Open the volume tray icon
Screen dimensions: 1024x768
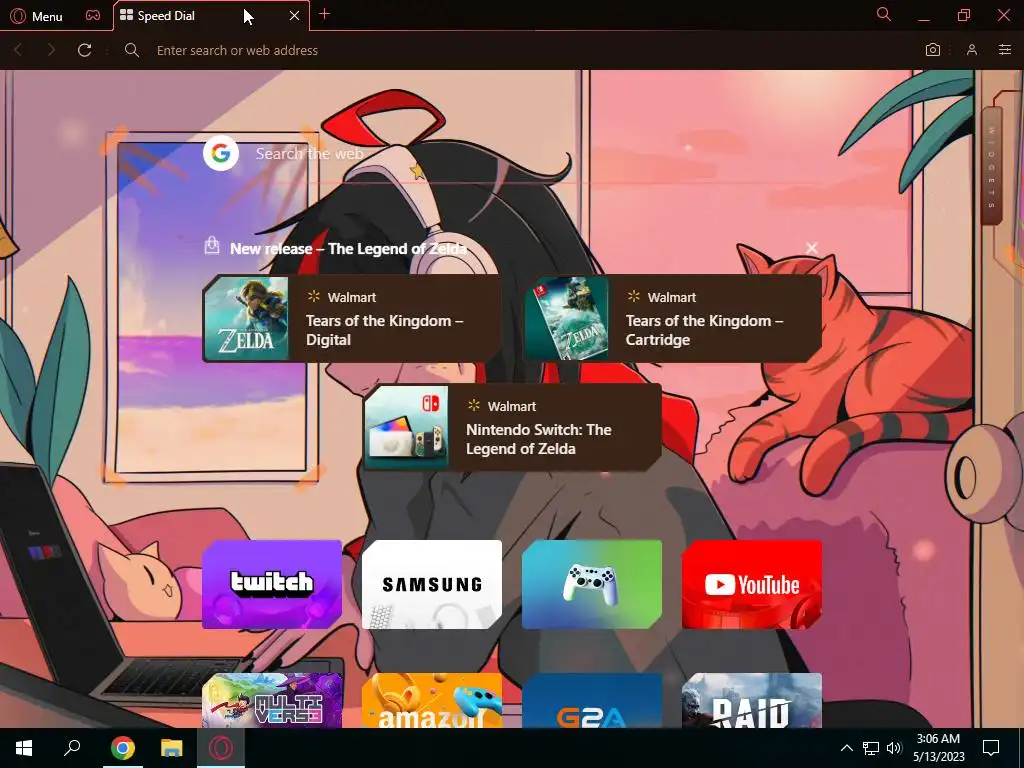[x=894, y=748]
